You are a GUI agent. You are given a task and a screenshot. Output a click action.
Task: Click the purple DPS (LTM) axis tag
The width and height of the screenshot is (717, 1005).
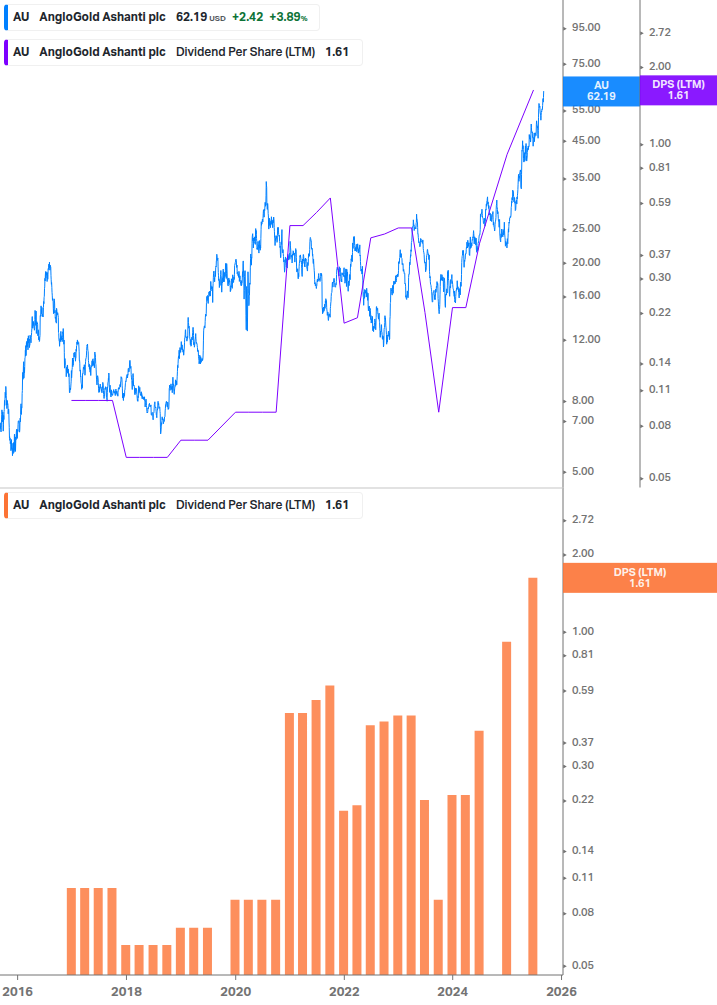coord(678,90)
